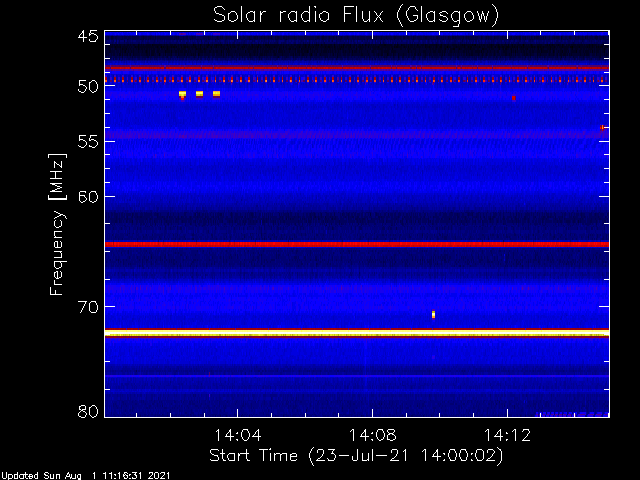Screen dimensions: 640x480
Task: Click the 'Updated Sun Aug 1 11:16:31 2021' text
Action: point(85,476)
